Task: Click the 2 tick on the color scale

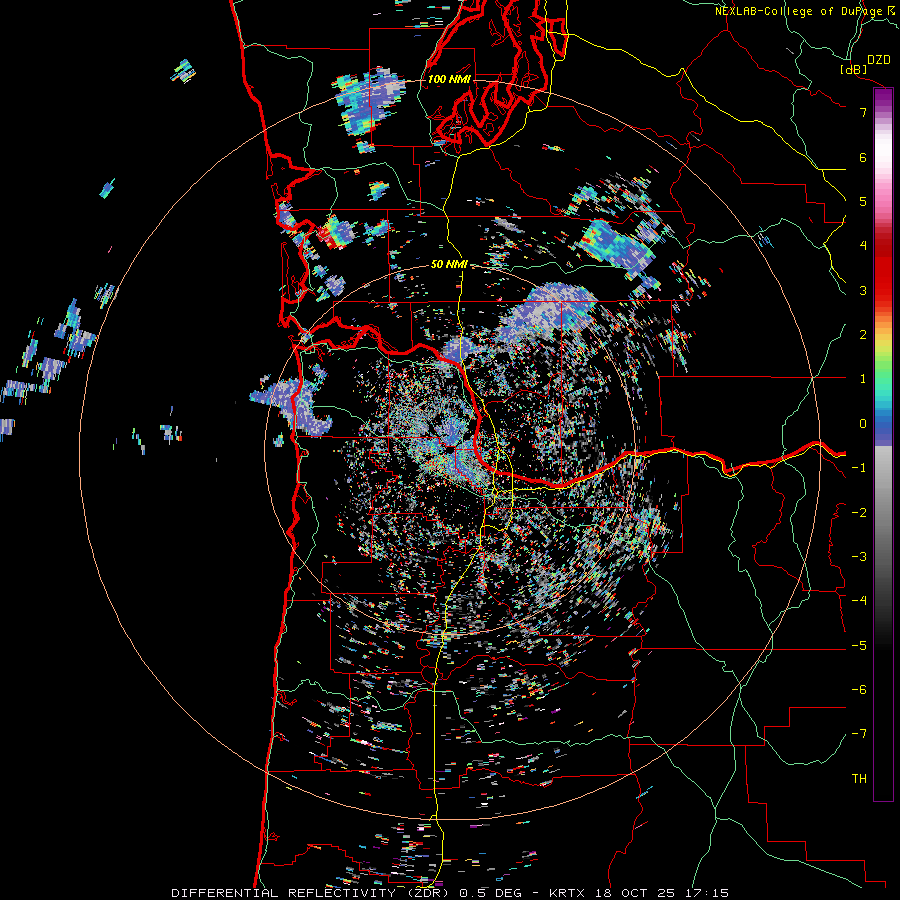Action: (863, 335)
